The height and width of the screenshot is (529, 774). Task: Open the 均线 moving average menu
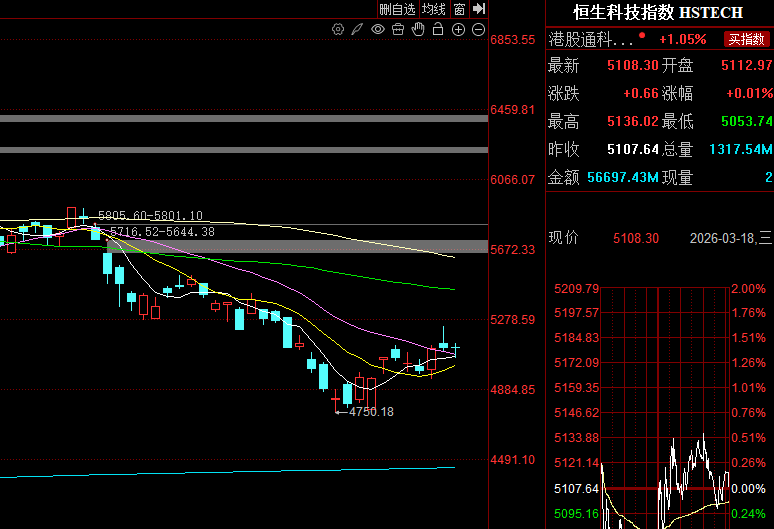coord(433,9)
